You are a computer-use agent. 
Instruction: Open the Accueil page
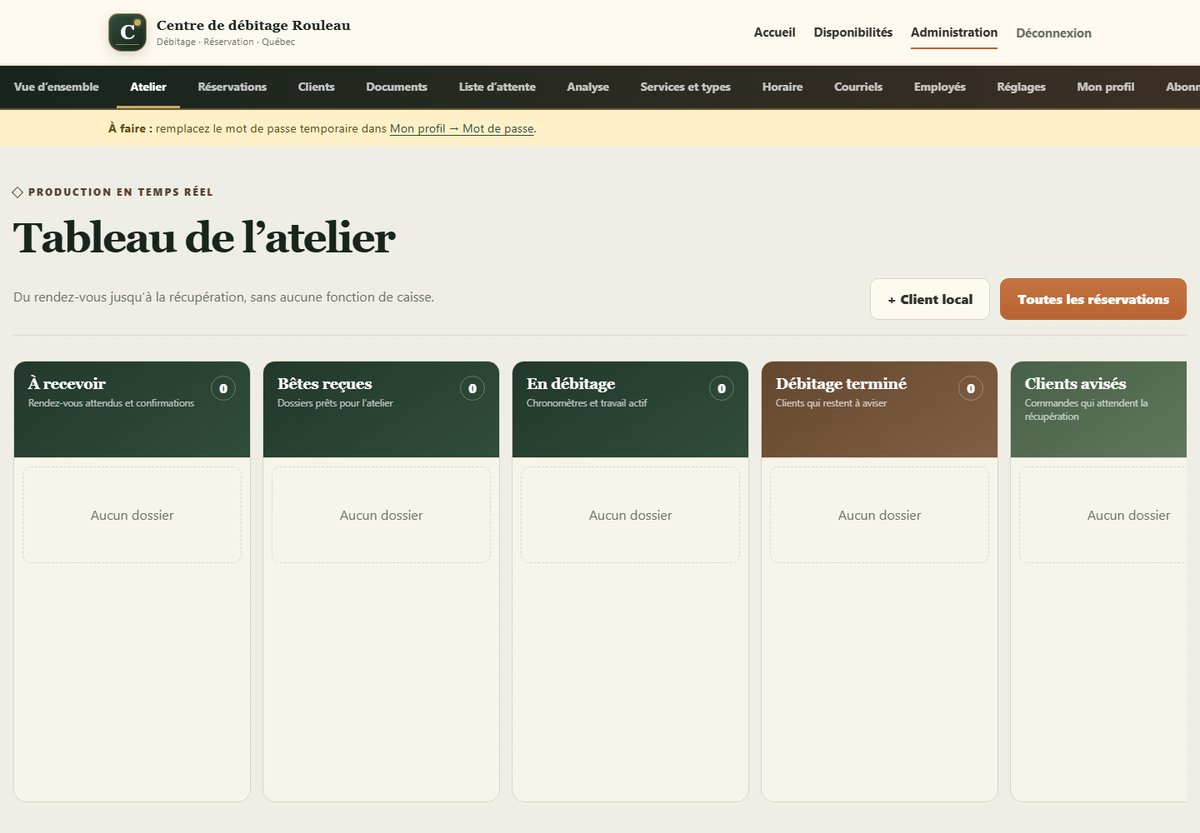click(774, 32)
